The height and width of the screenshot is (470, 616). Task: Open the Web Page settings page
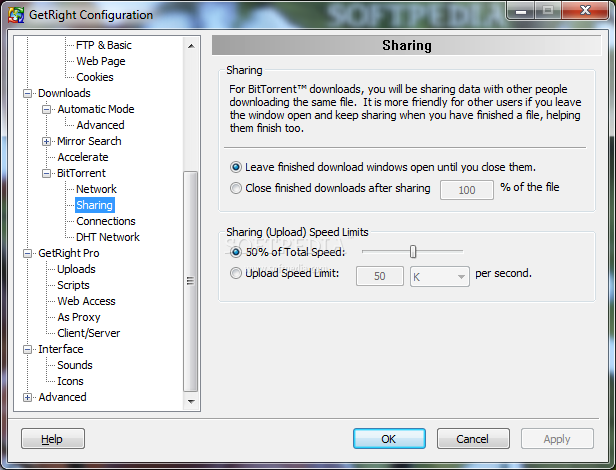101,61
